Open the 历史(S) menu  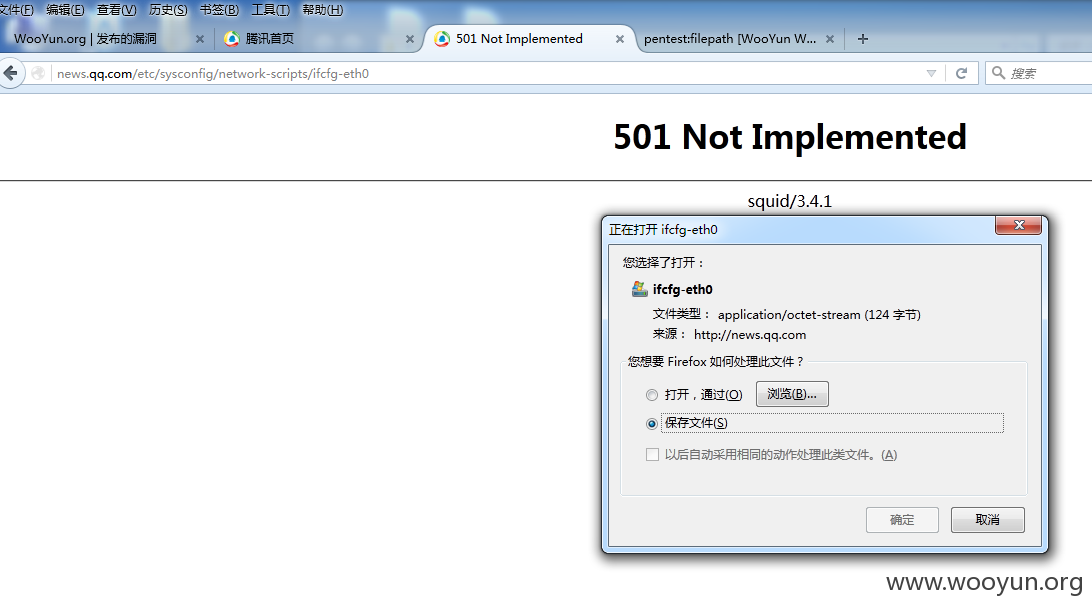click(168, 10)
